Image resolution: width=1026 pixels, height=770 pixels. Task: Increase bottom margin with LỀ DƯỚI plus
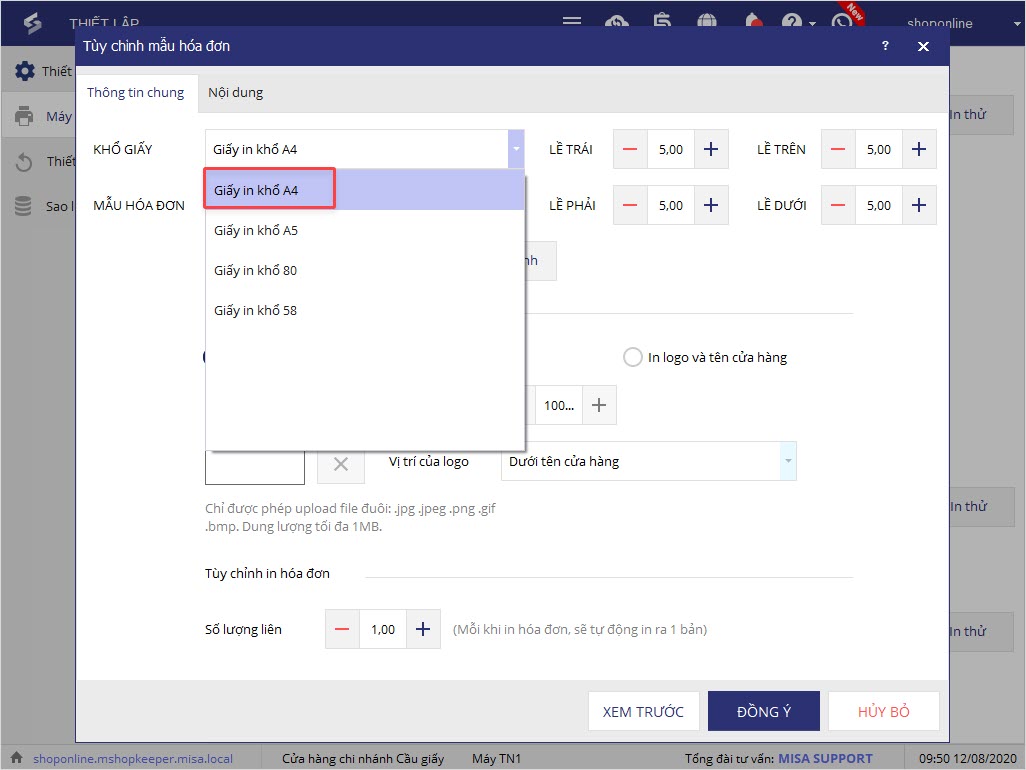(x=919, y=205)
